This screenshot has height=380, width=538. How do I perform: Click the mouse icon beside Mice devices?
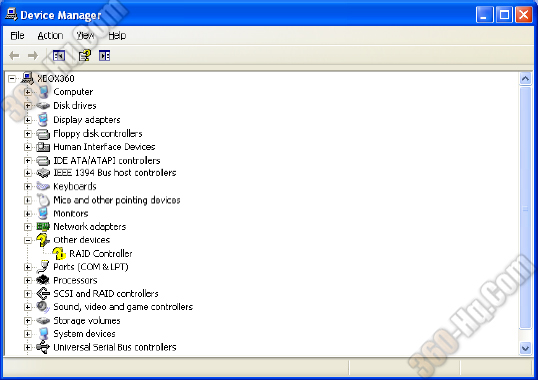[x=43, y=200]
